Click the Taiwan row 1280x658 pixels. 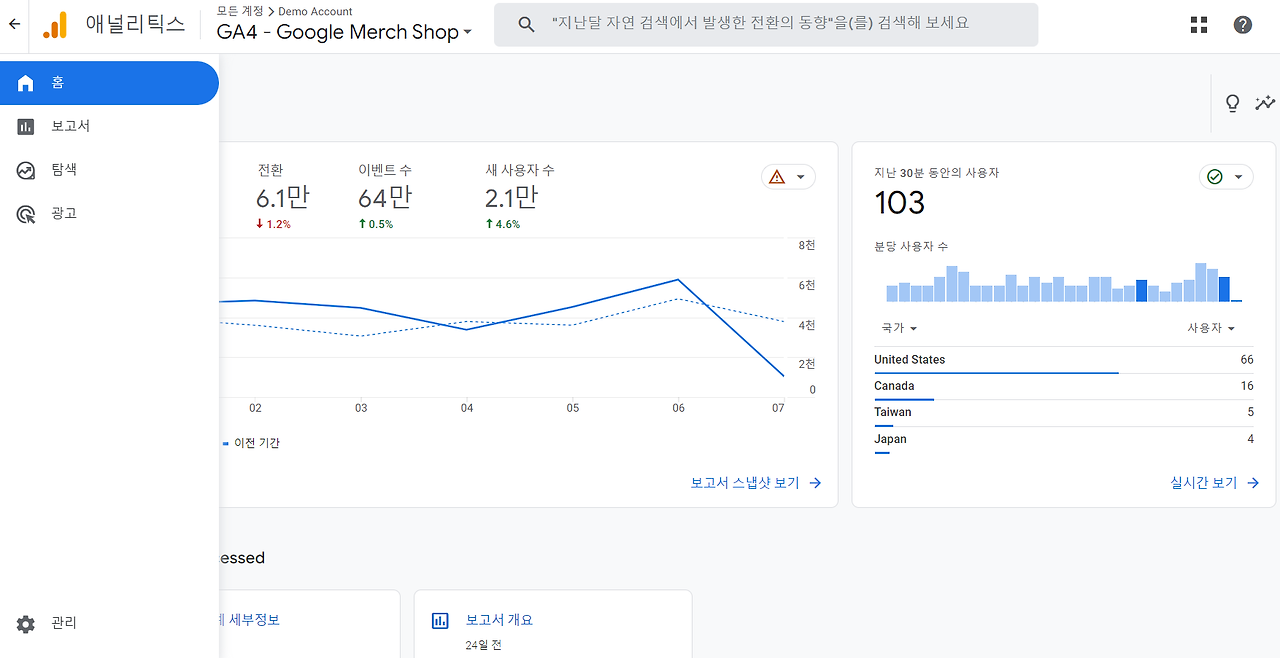point(1064,413)
